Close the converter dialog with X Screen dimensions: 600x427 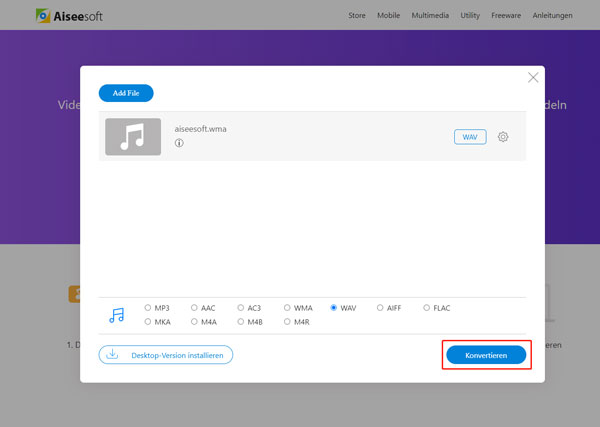[x=533, y=77]
